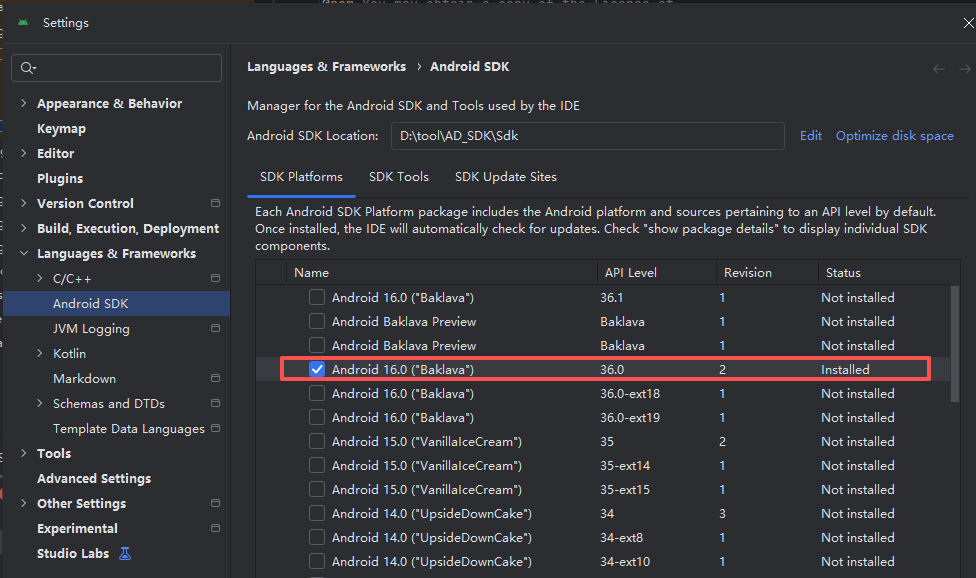Click the settings search field
The height and width of the screenshot is (578, 976).
point(116,68)
